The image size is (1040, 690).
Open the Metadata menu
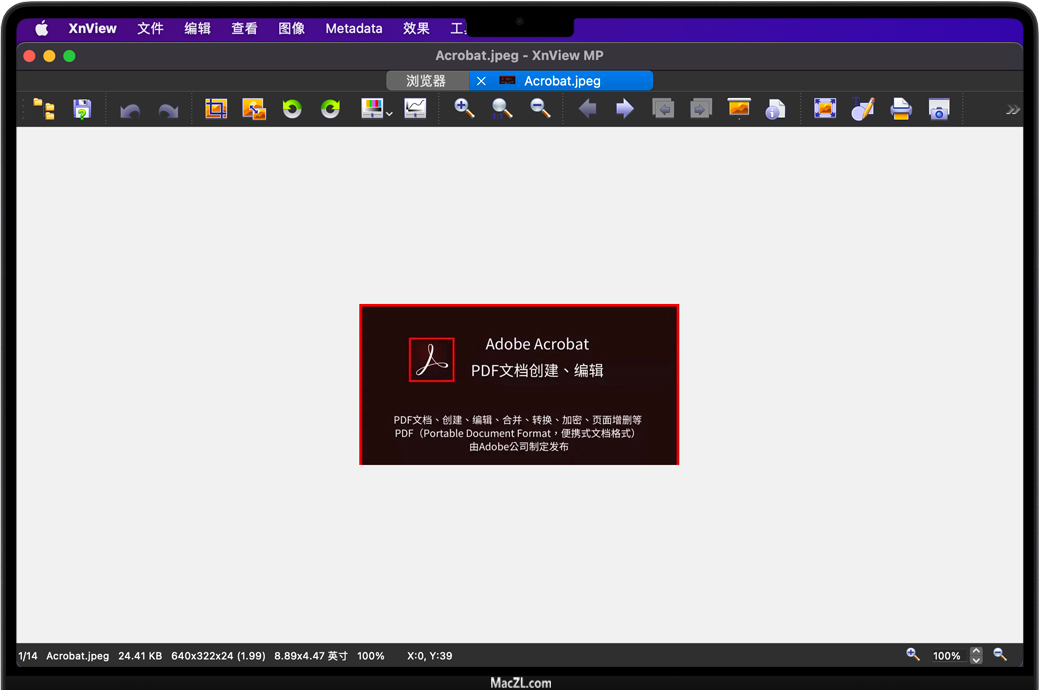(354, 29)
